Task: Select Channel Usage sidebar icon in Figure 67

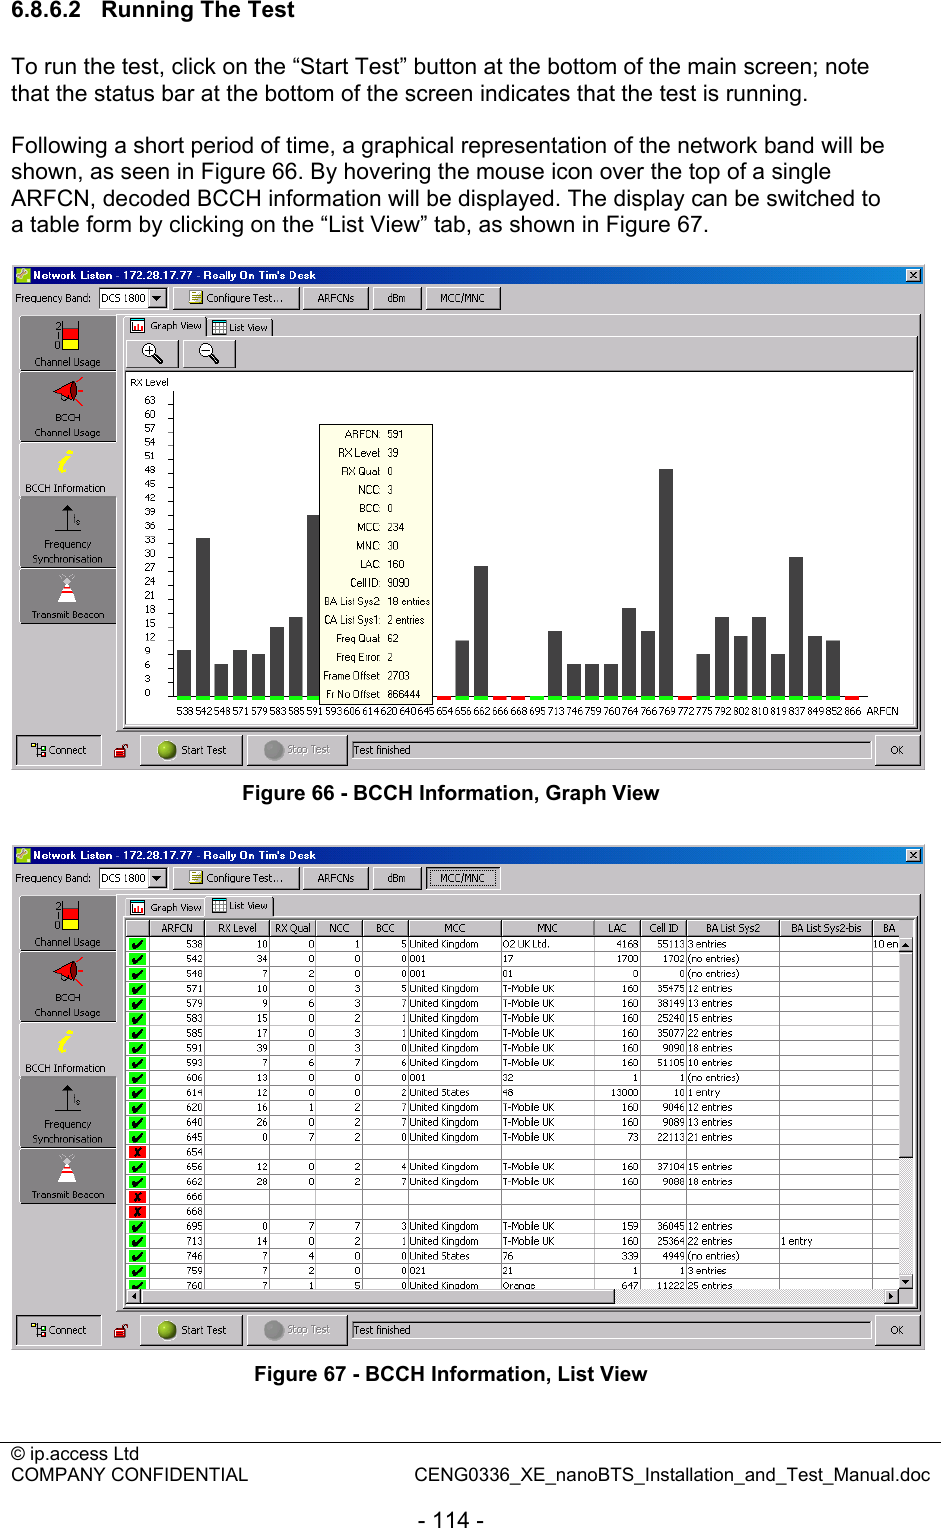Action: tap(67, 923)
